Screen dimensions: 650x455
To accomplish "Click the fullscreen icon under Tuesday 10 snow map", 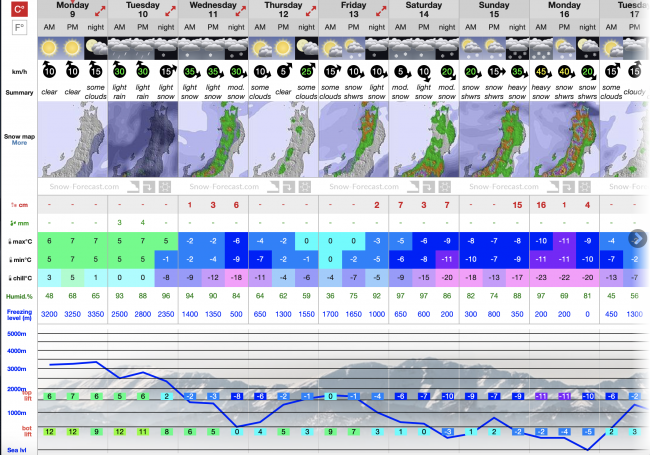I will pyautogui.click(x=165, y=187).
